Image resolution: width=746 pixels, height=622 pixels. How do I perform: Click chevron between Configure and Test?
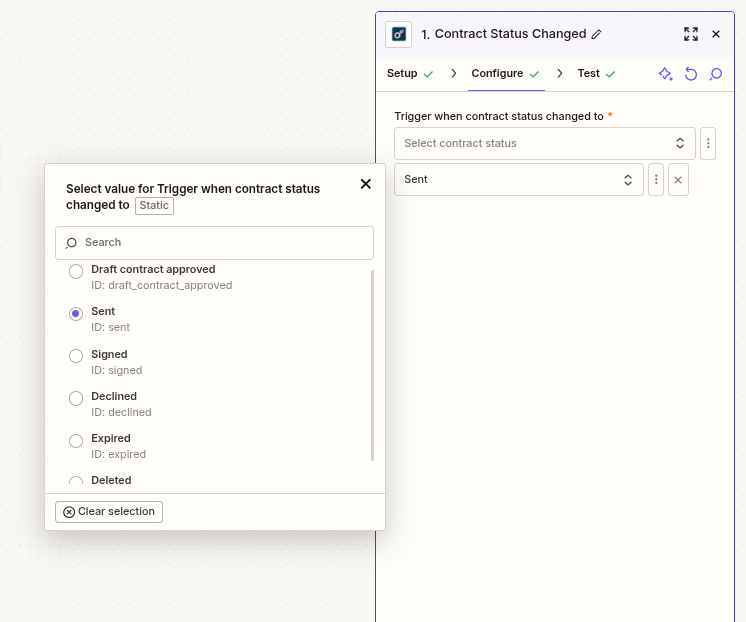click(560, 73)
